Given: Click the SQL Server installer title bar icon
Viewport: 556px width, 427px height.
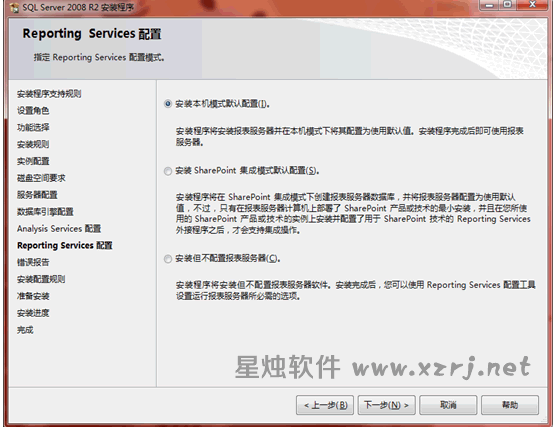Looking at the screenshot, I should [15, 7].
